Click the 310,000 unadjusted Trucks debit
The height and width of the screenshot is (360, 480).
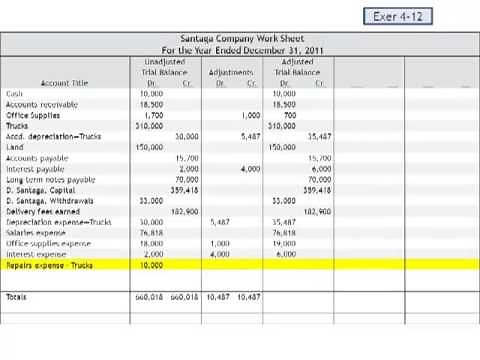[149, 126]
